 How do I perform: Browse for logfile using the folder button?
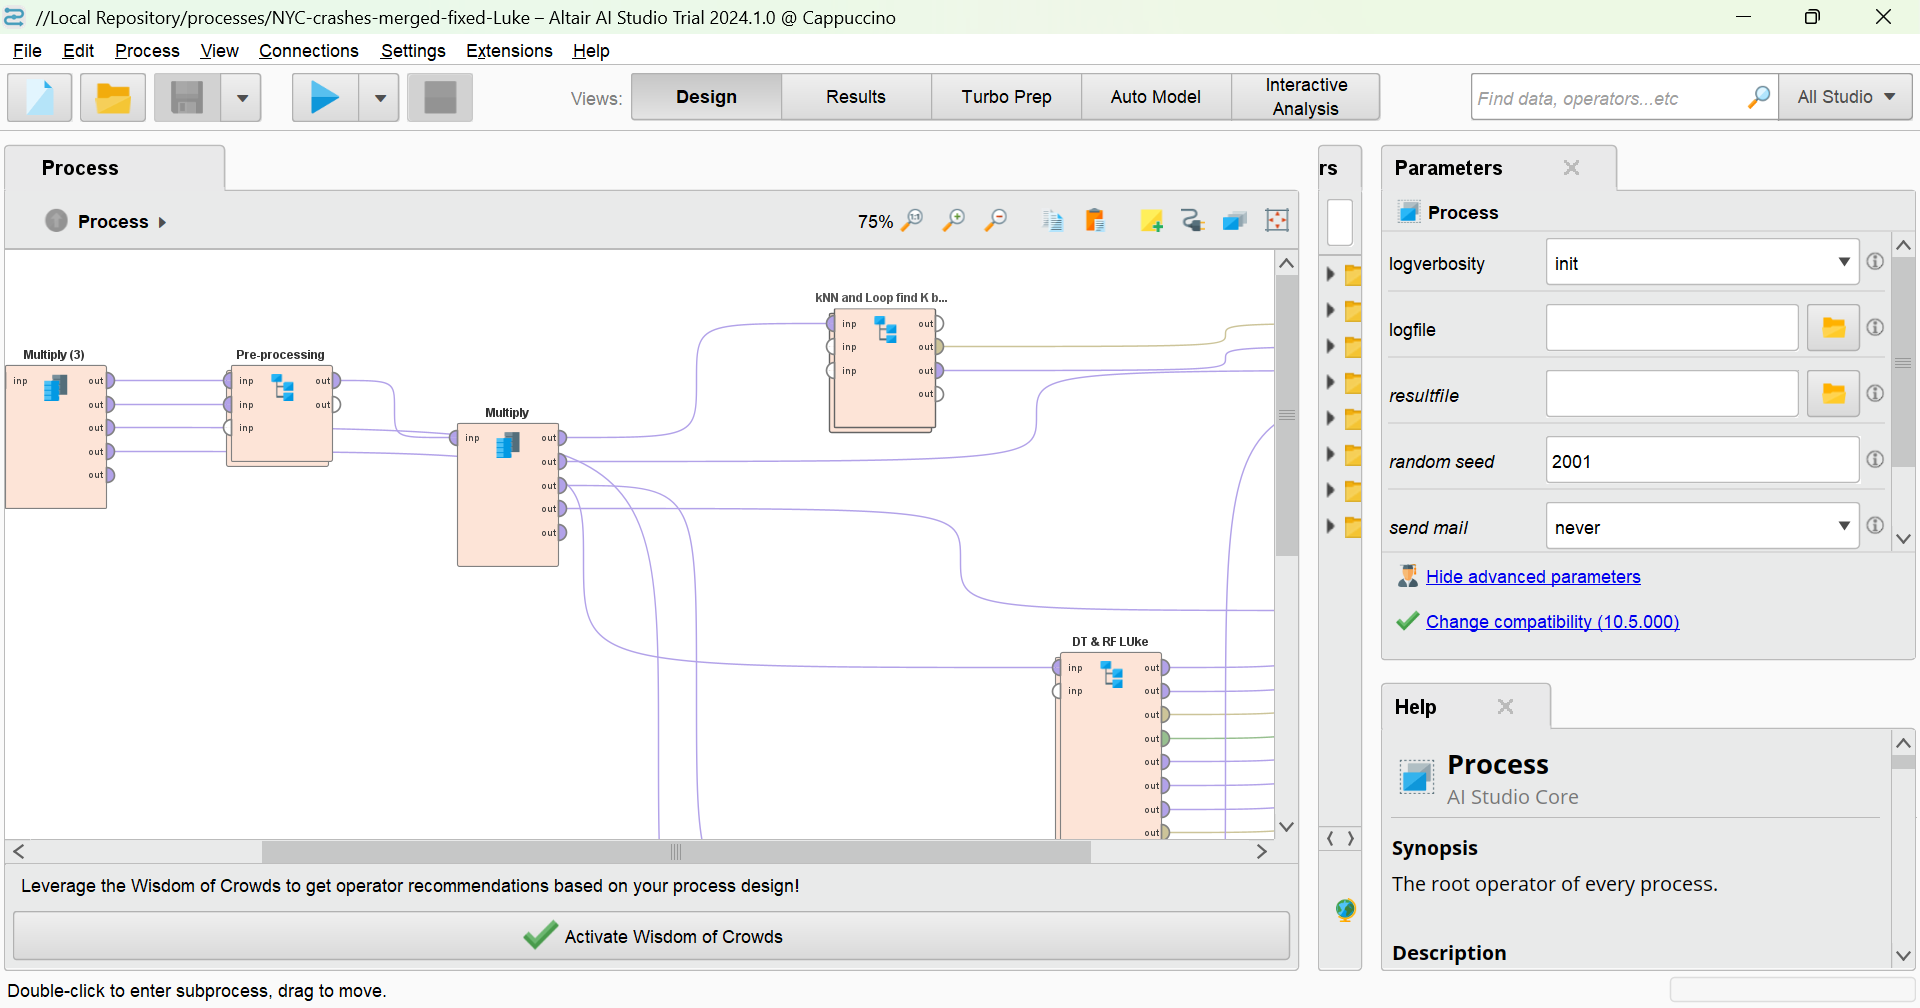point(1833,328)
